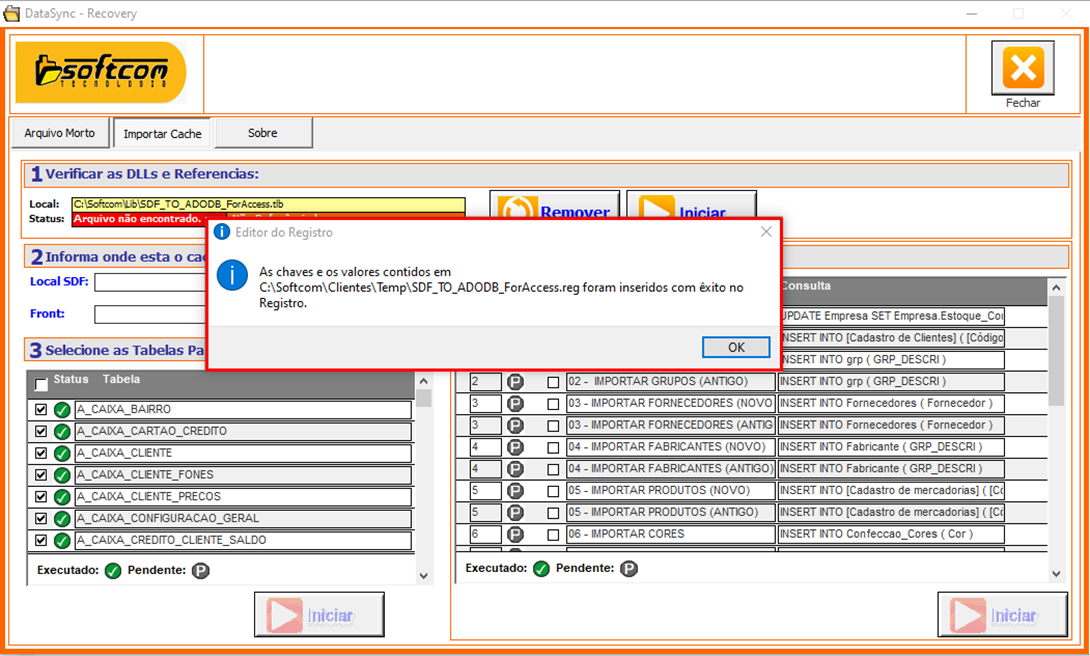The height and width of the screenshot is (656, 1090).
Task: Click green check icon beside A_CAIXA_CLIENTE_FONES
Action: pos(62,475)
